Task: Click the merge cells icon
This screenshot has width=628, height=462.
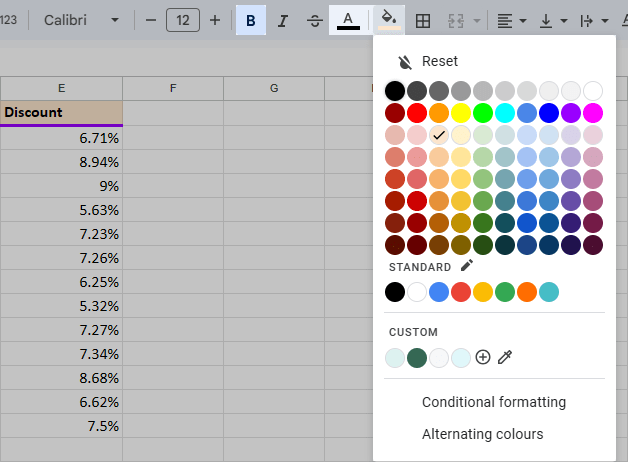Action: tap(456, 20)
